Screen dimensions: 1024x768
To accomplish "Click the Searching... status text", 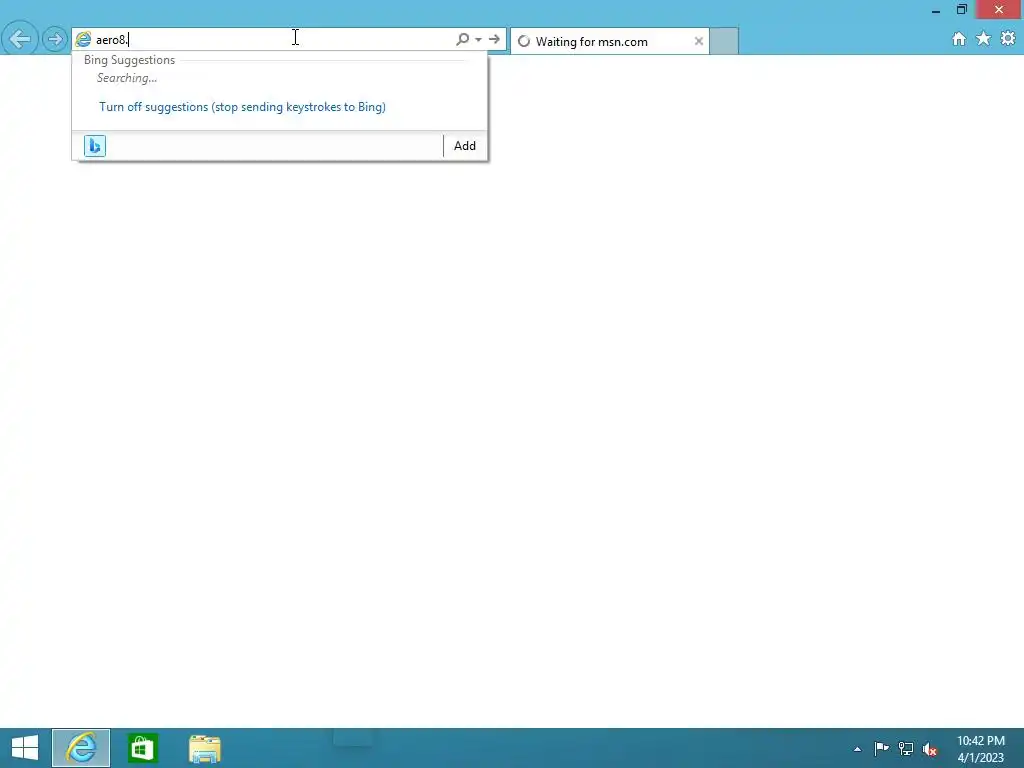I will tap(127, 78).
